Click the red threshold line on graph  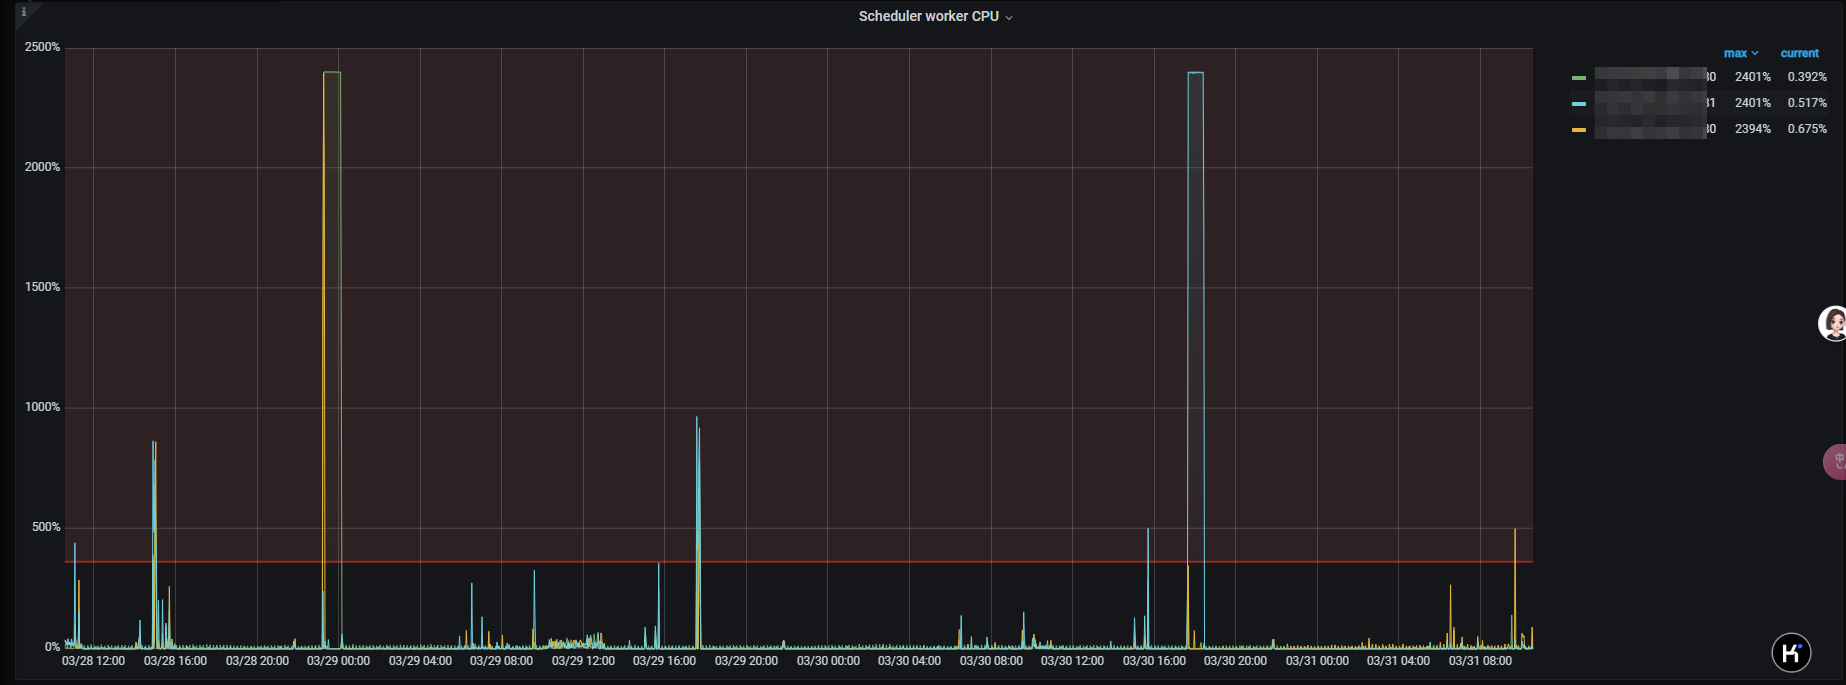[800, 562]
